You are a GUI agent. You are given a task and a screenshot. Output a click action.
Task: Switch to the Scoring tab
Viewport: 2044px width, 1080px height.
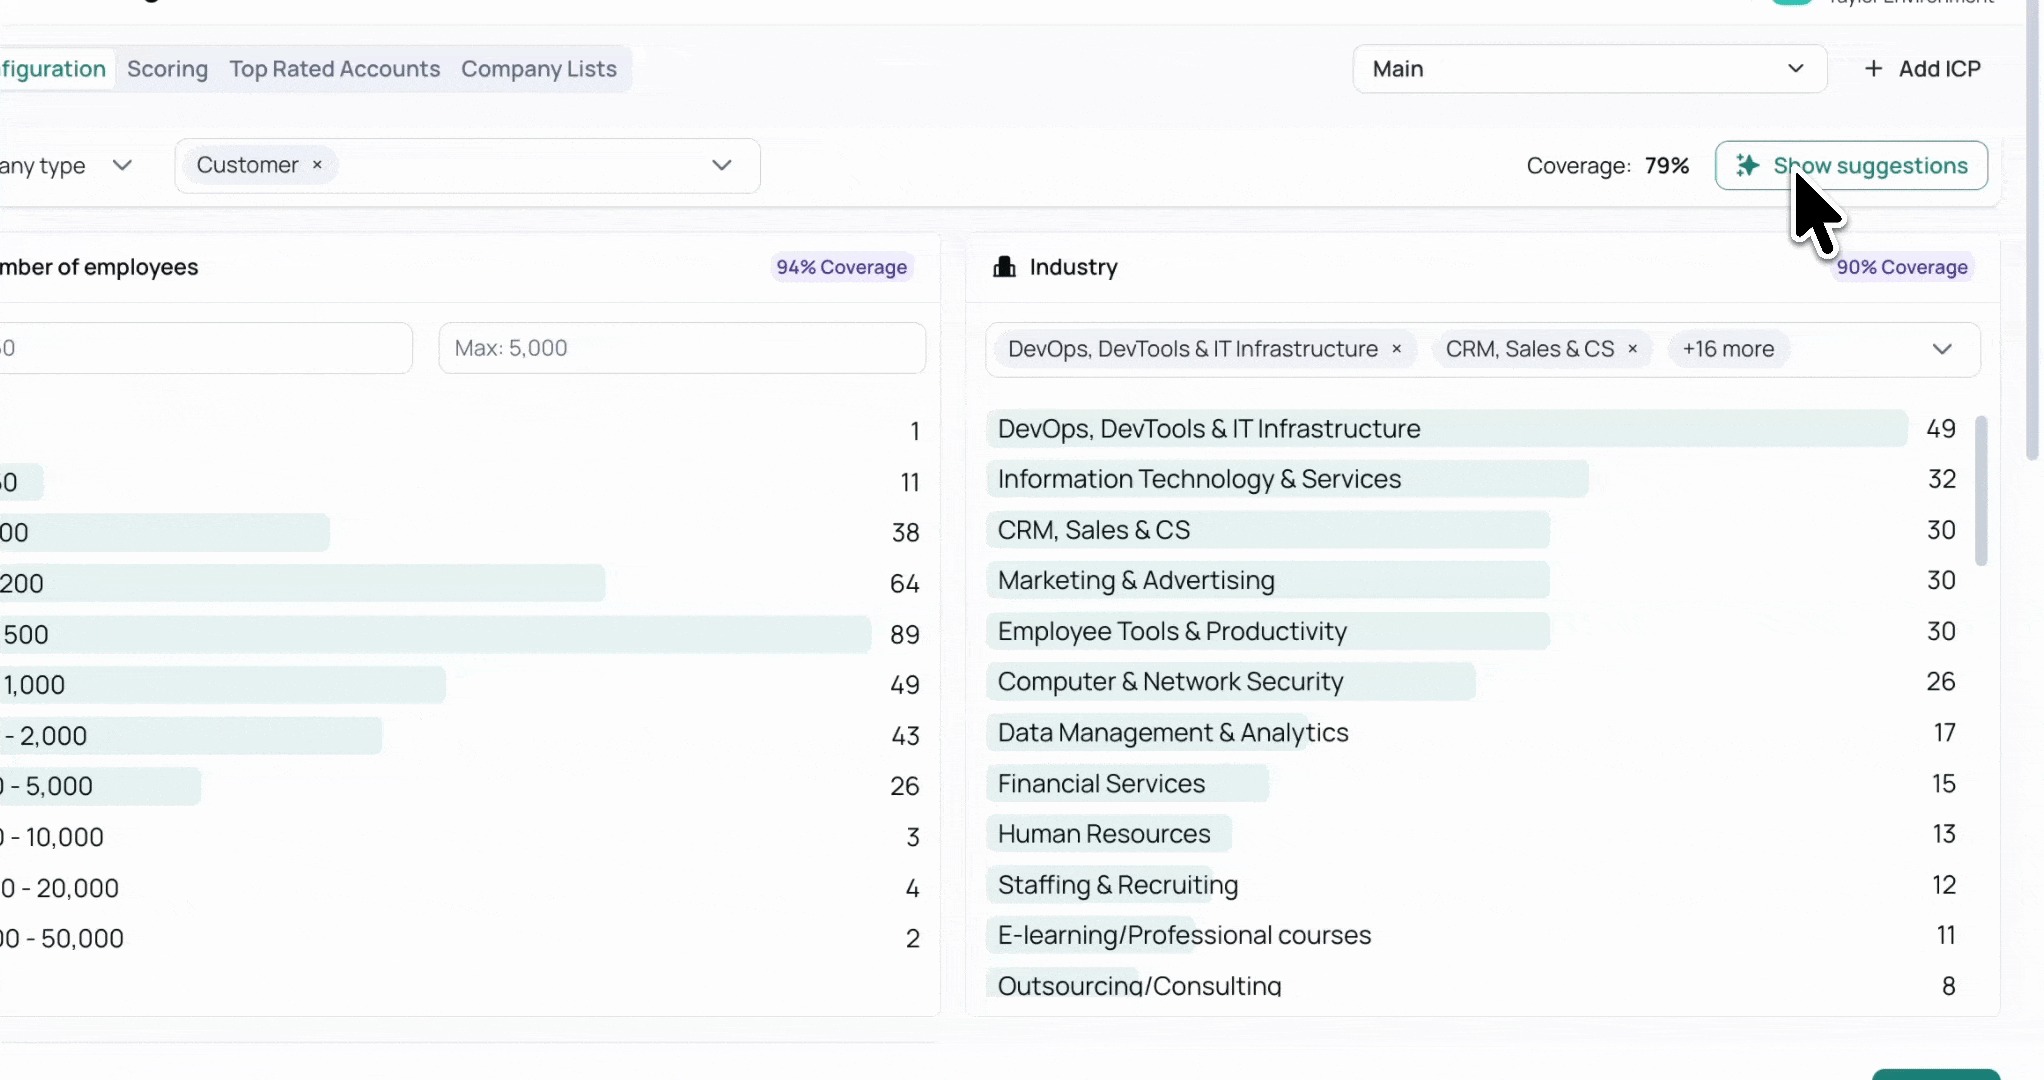coord(167,69)
